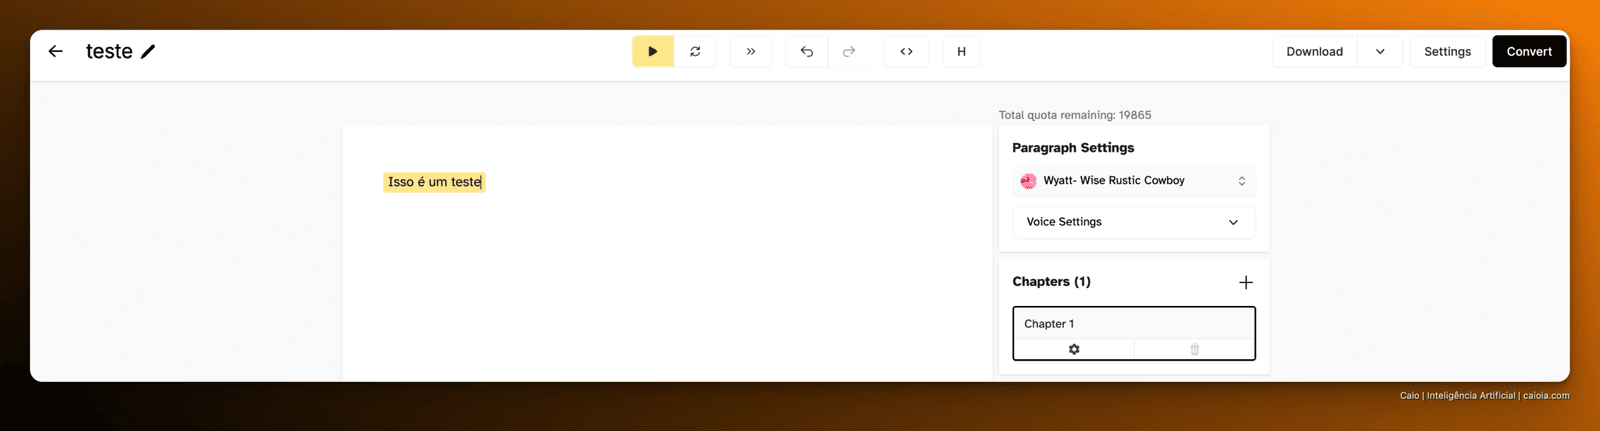
Task: Open the Wyatt- Wise Rustic Cowboy voice selector
Action: (1134, 181)
